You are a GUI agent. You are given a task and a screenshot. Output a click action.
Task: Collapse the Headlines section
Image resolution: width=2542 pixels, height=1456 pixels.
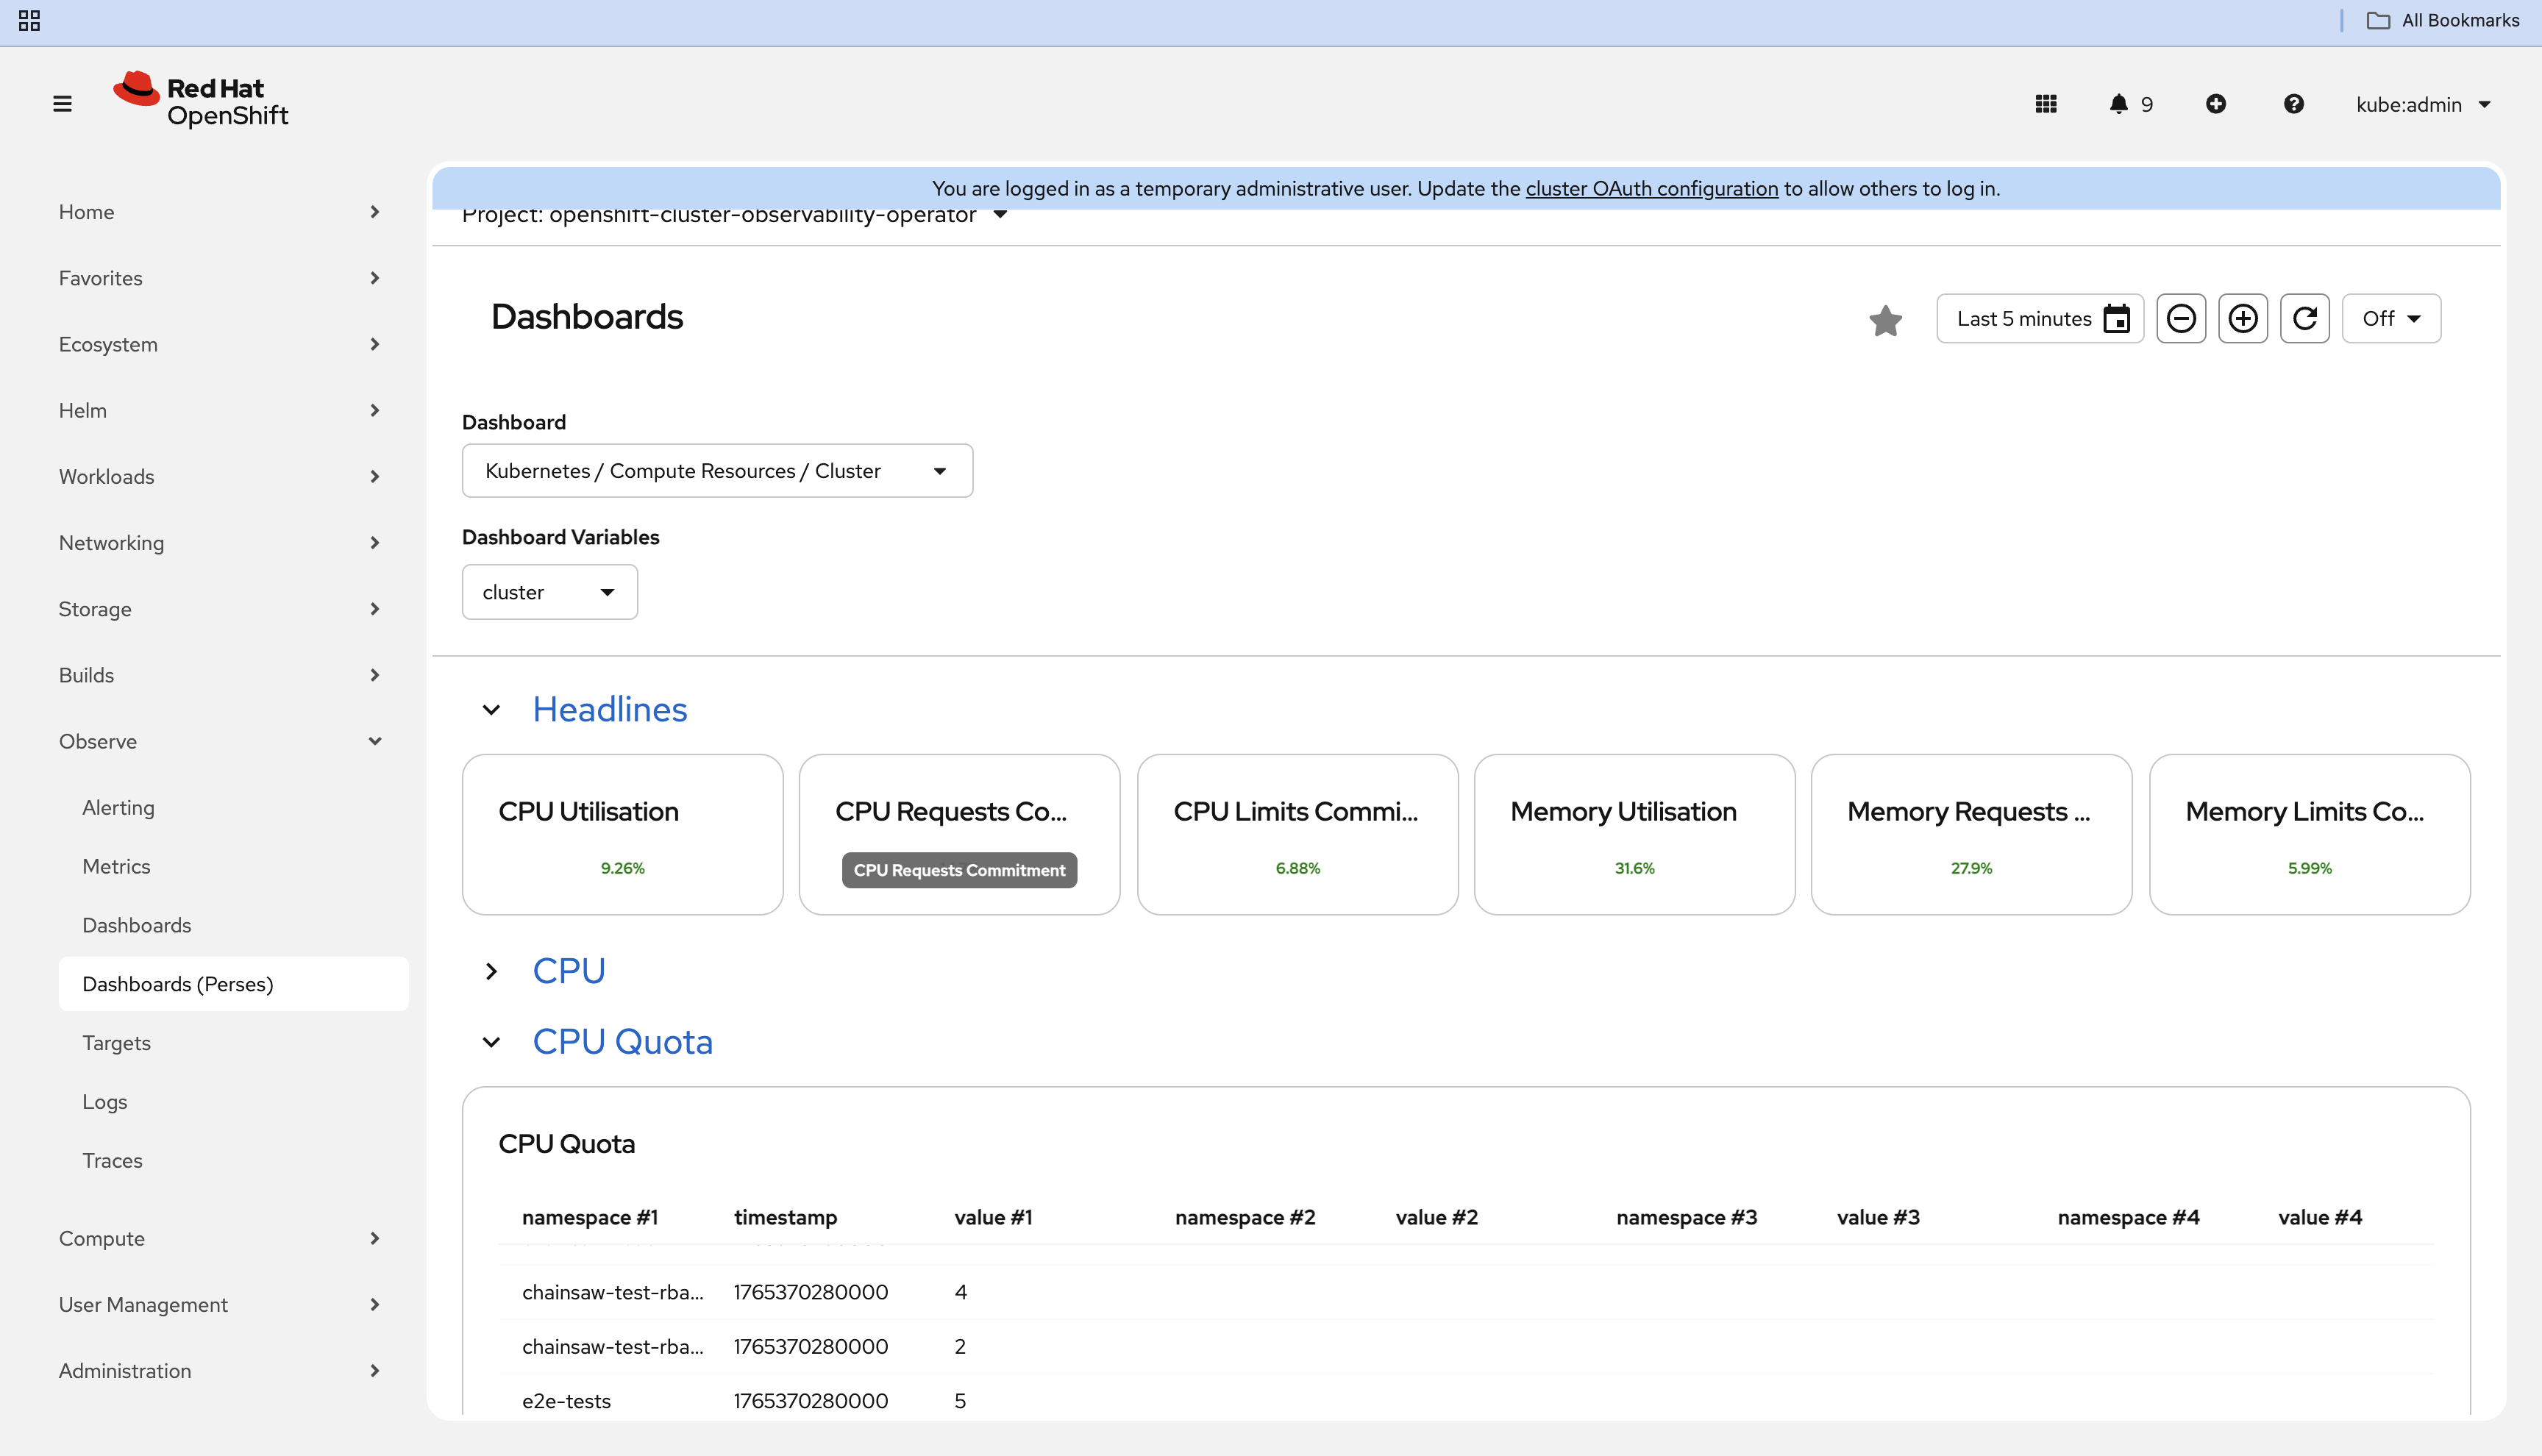(x=491, y=710)
